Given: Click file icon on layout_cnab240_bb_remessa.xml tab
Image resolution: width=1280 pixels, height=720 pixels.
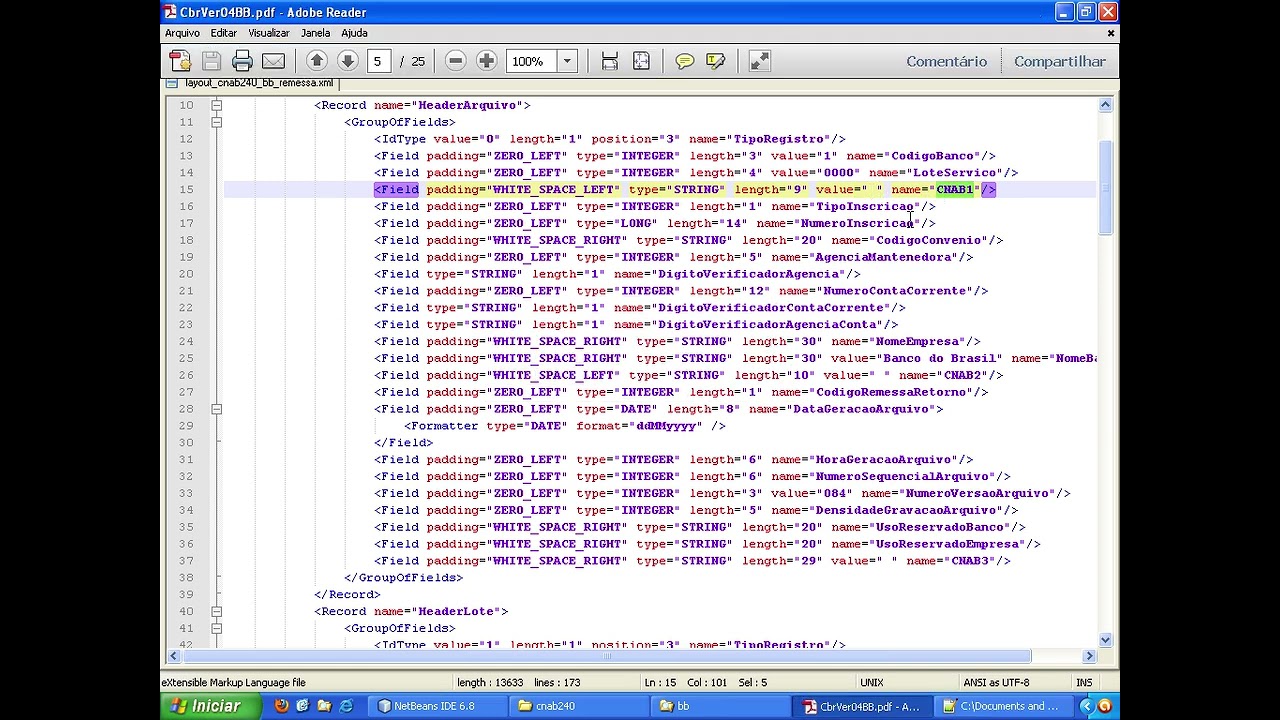Looking at the screenshot, I should (x=171, y=83).
